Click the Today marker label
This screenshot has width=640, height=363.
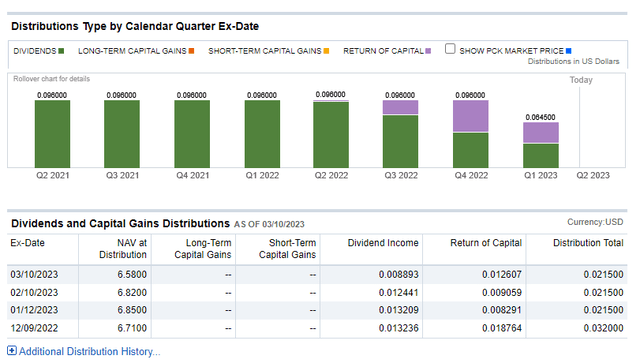coord(581,80)
